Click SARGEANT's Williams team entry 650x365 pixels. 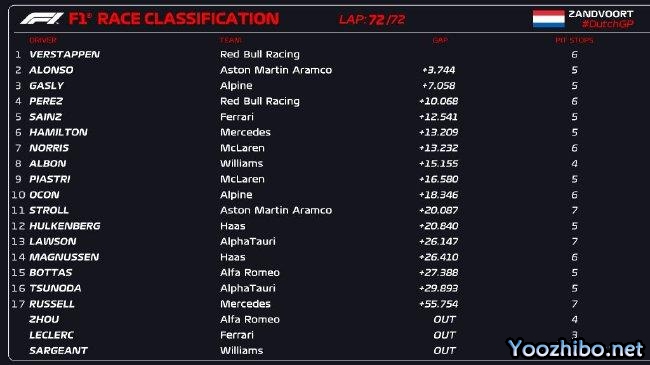click(x=241, y=350)
